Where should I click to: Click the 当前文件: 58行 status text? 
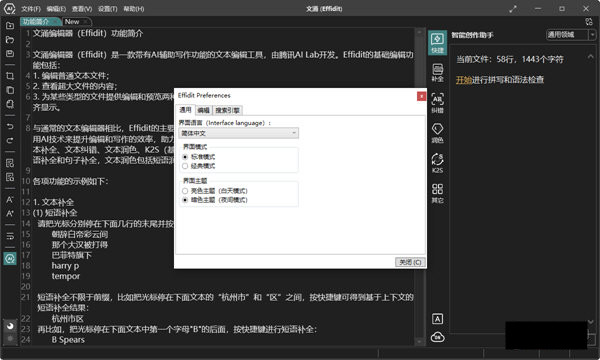point(510,59)
